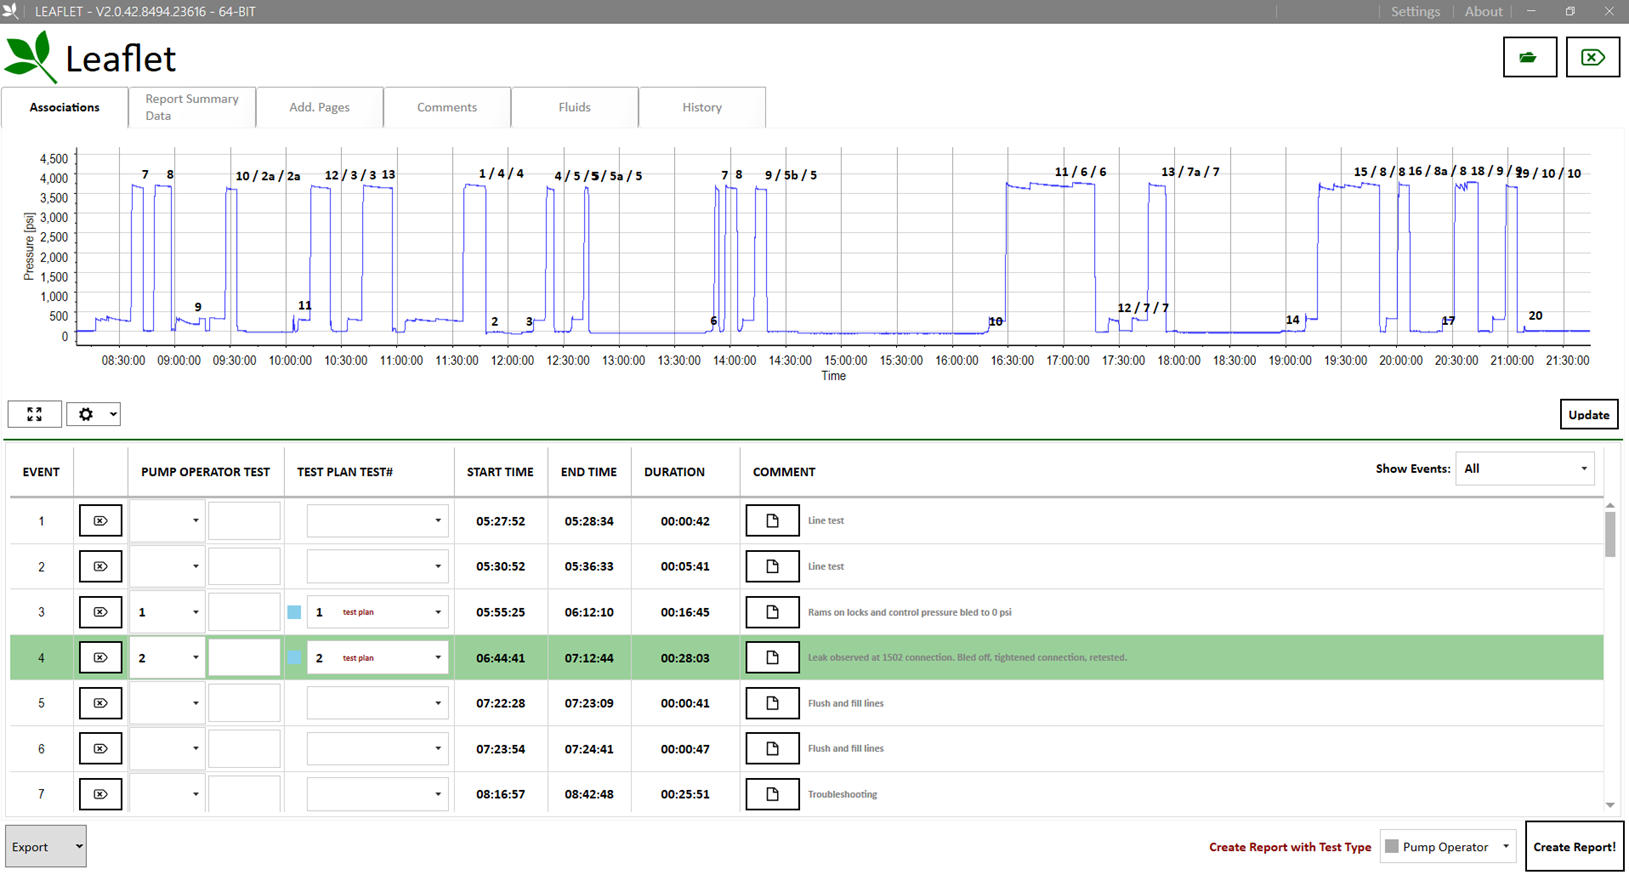Expand test plan dropdown for event 4

tap(437, 658)
